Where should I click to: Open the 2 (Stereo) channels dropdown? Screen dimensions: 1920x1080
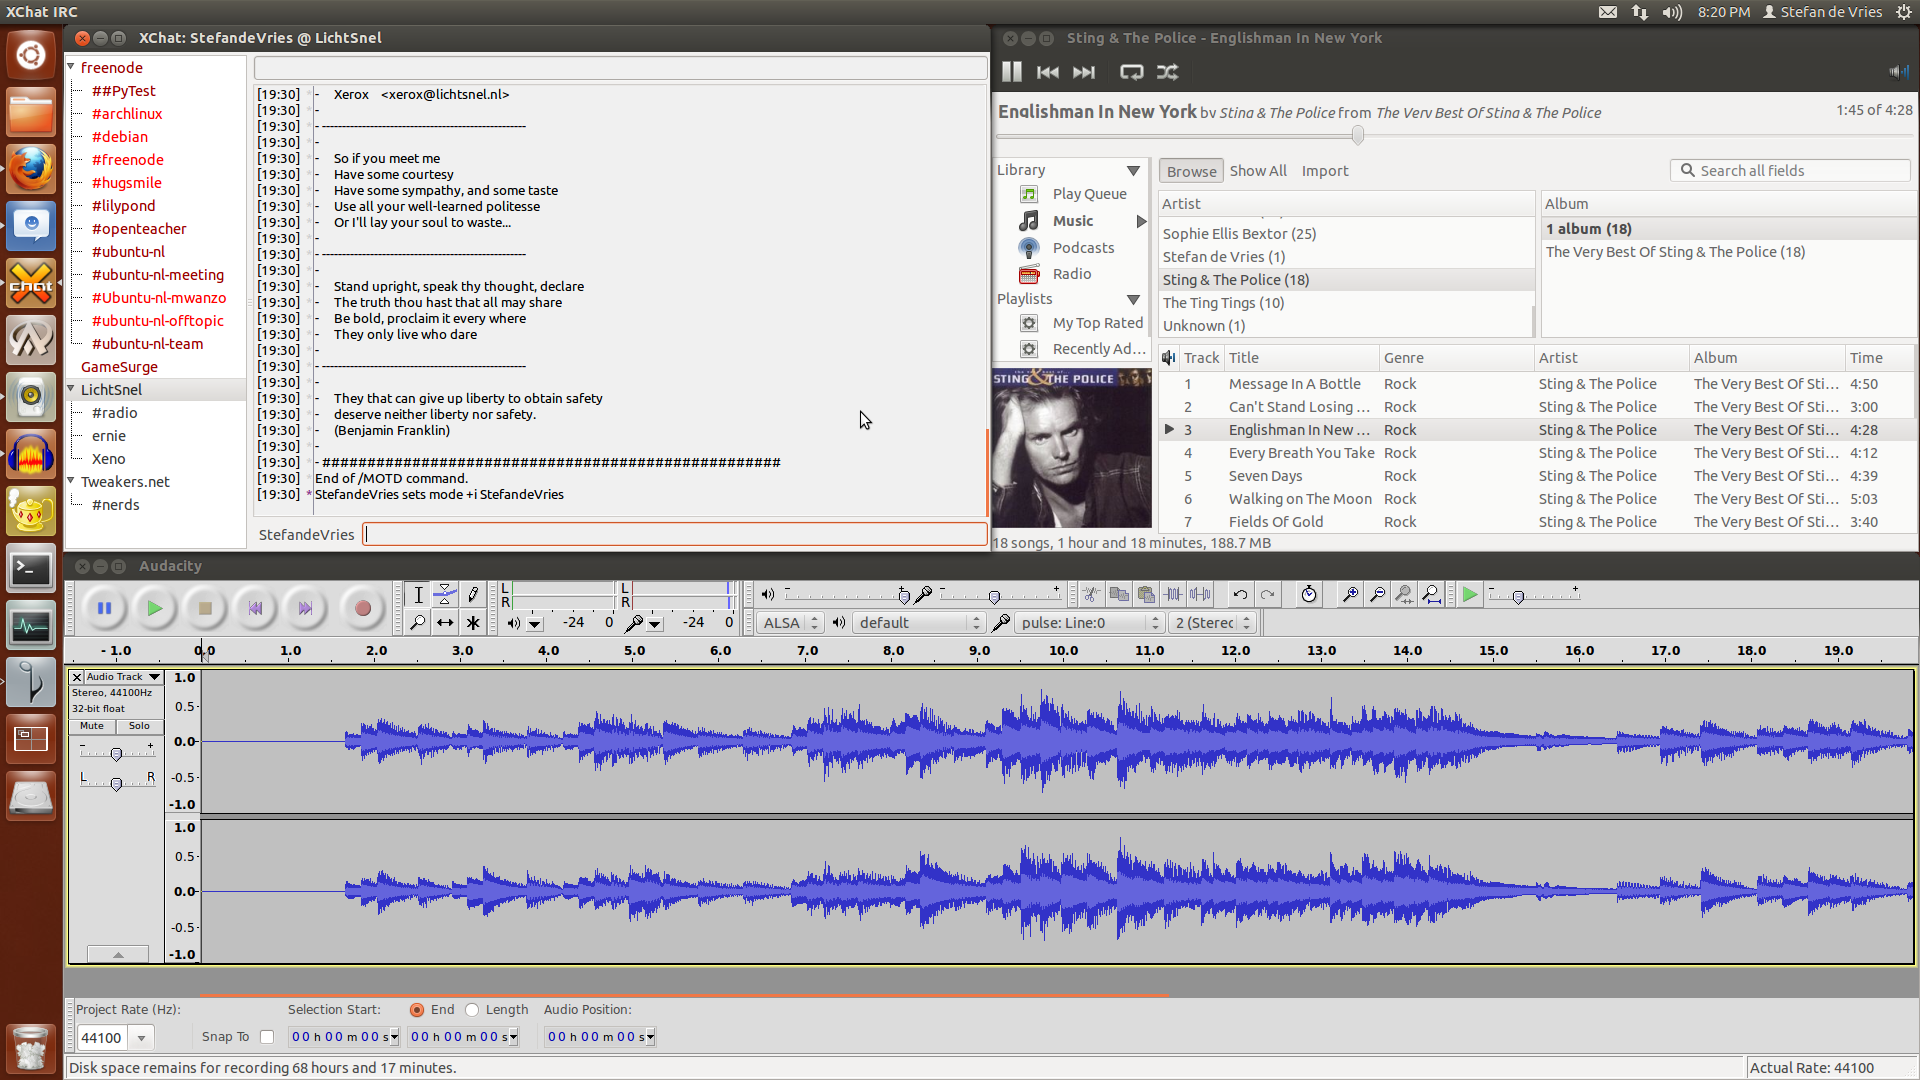(1212, 623)
